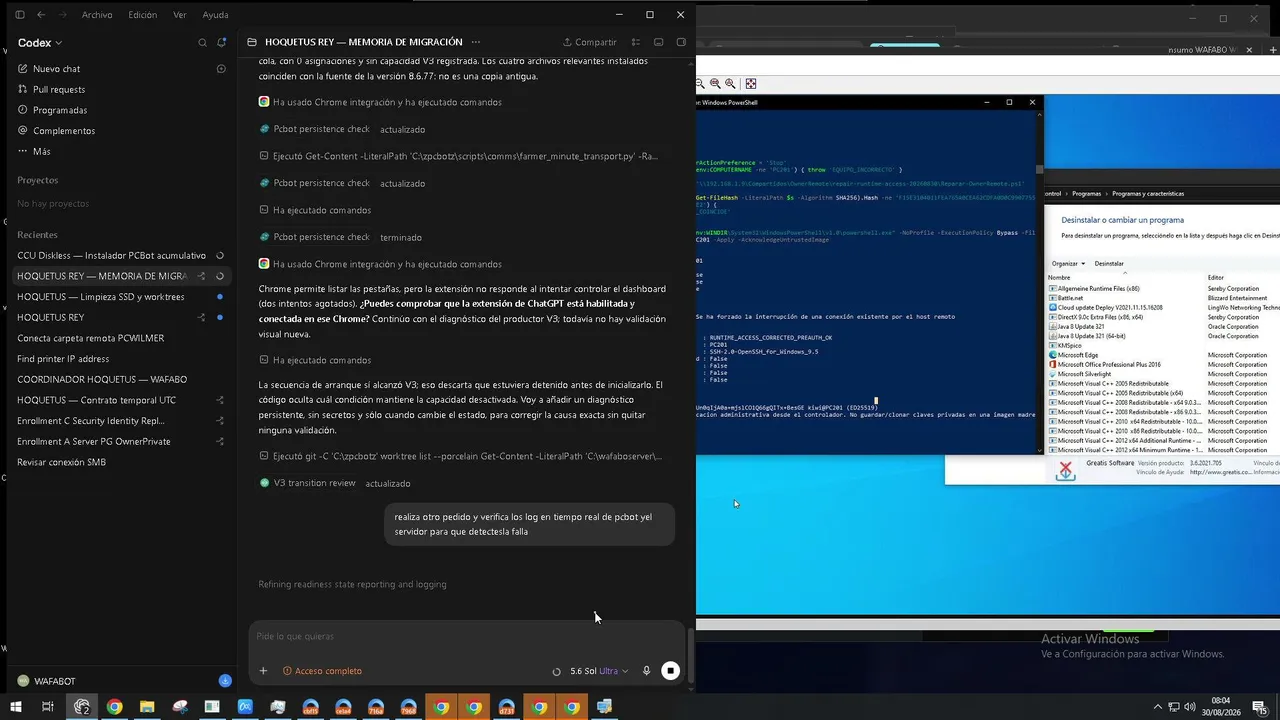
Task: Open the Edición menu
Action: [143, 15]
